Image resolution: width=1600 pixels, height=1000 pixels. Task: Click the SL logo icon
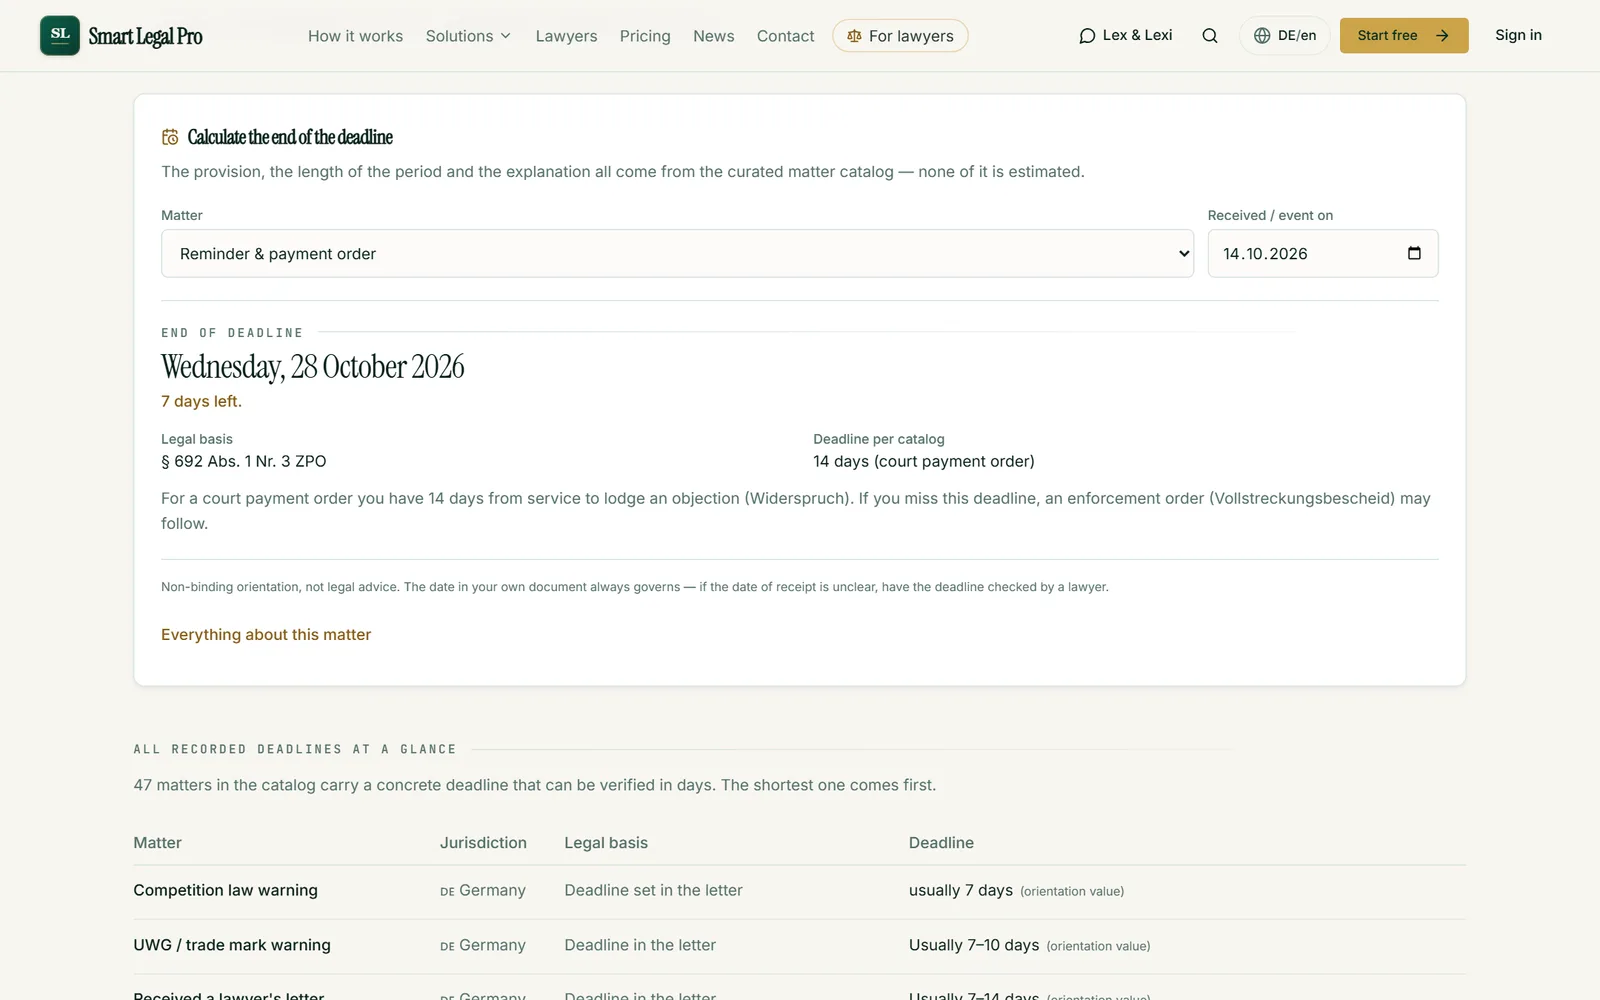60,35
